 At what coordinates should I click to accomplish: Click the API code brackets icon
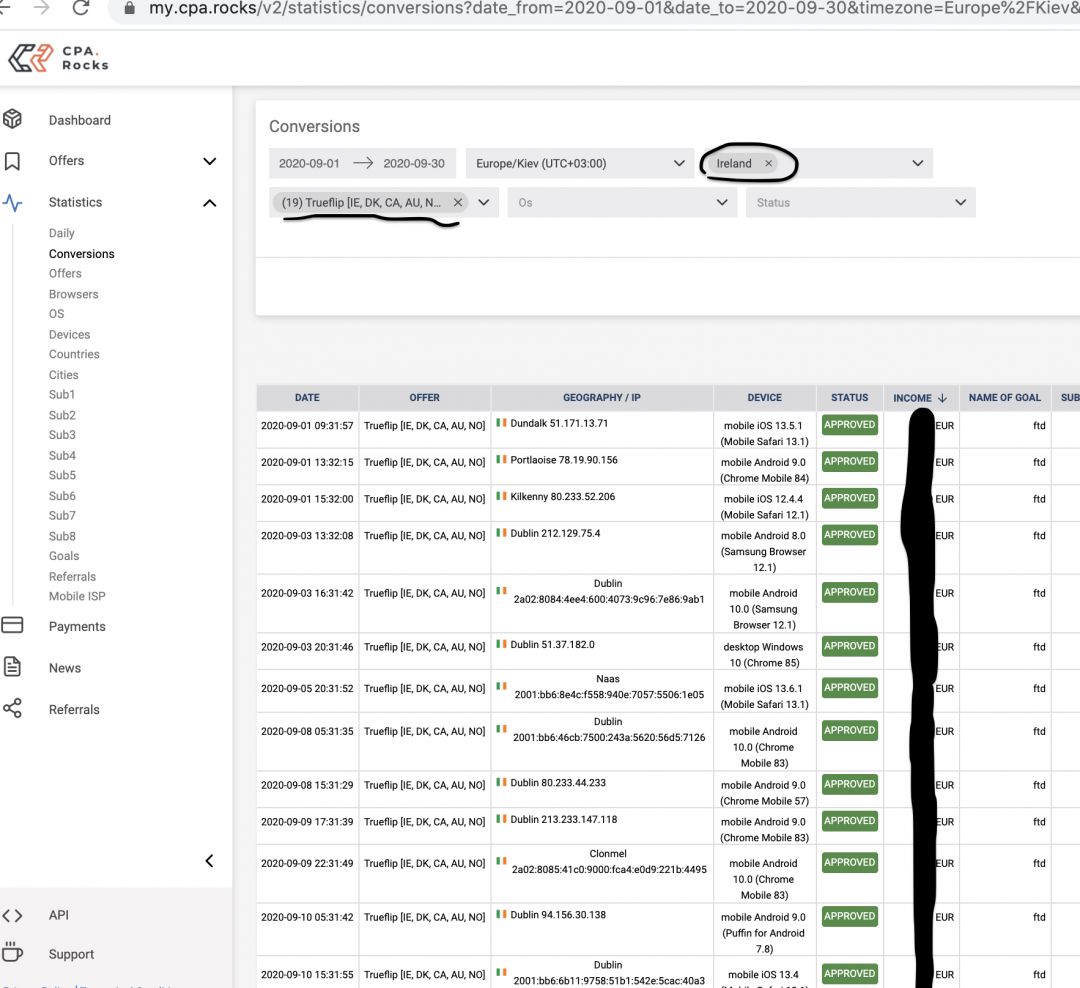point(12,915)
